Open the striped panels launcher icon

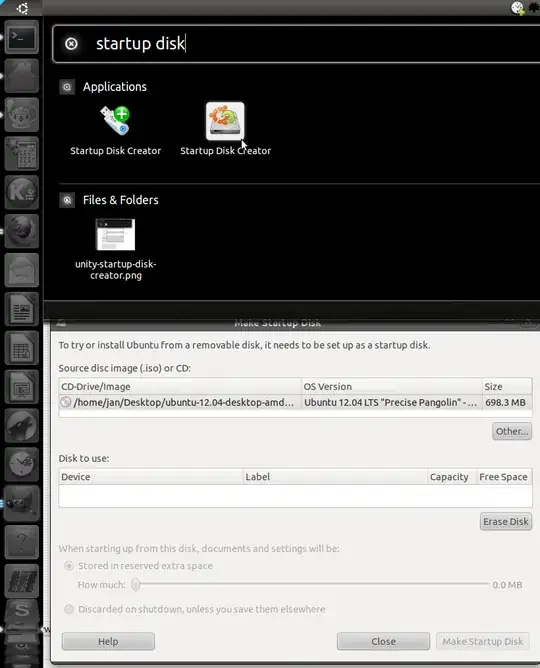(x=21, y=581)
